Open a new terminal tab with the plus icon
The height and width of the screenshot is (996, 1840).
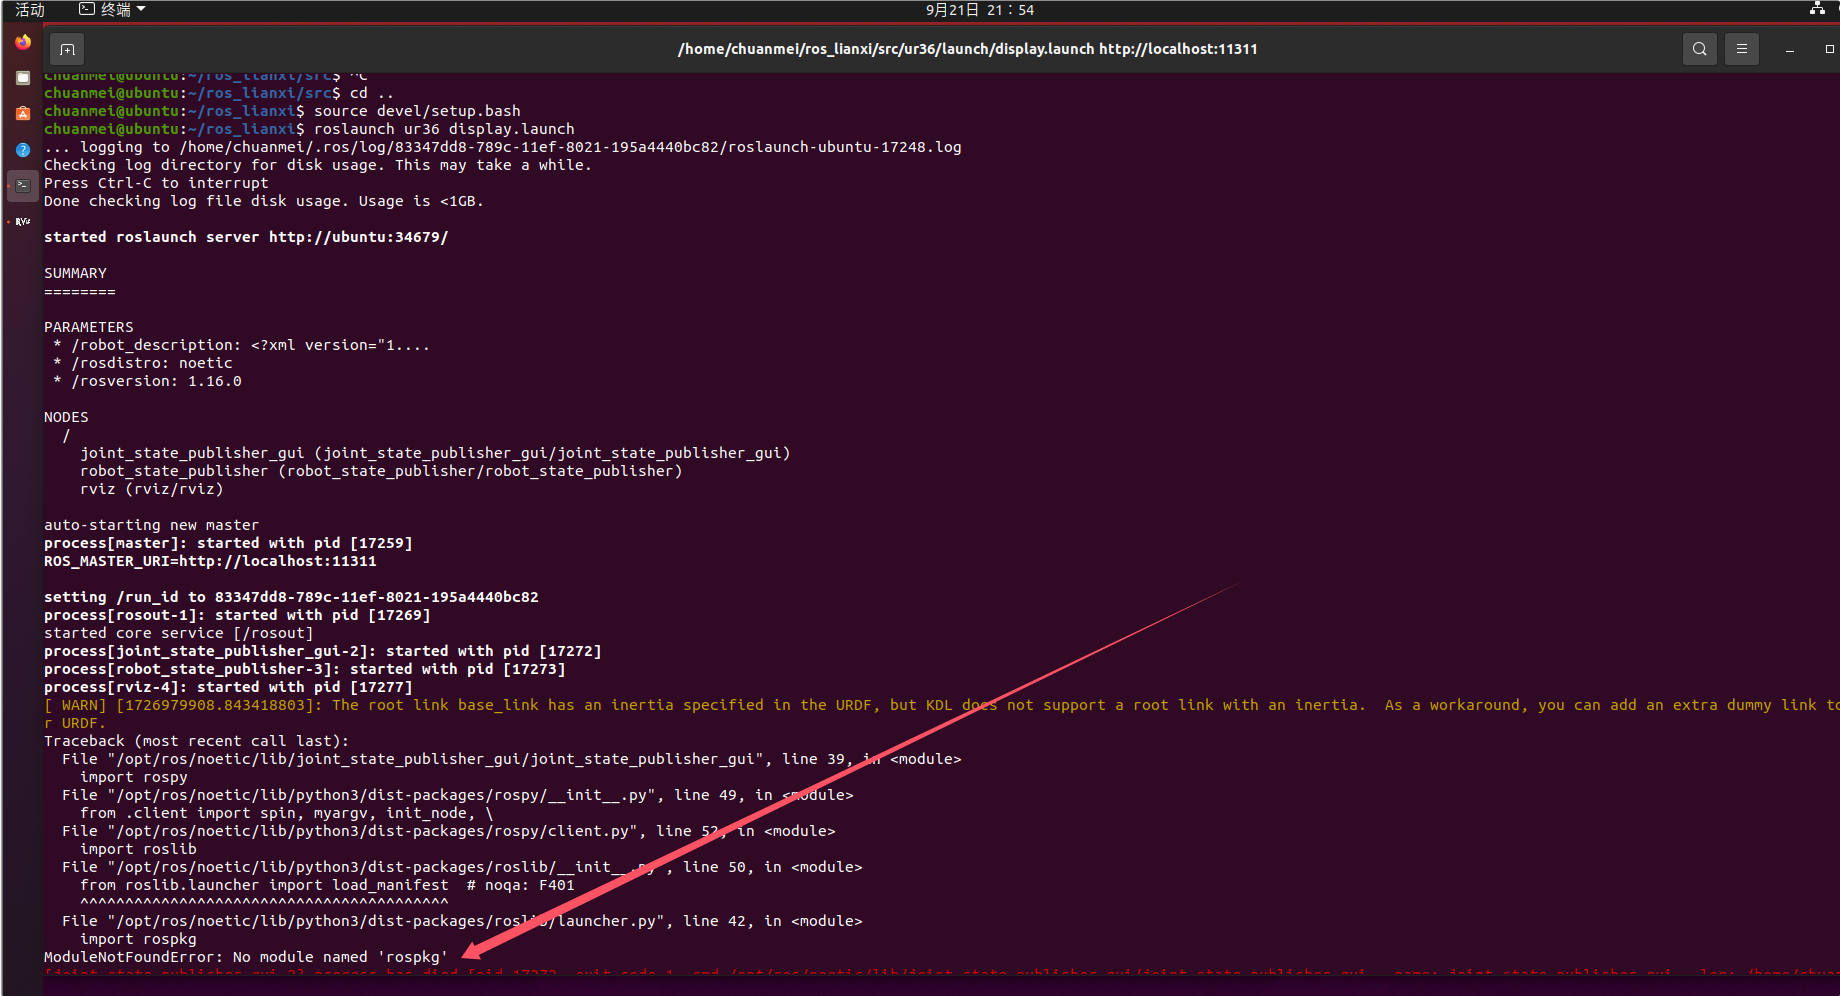66,48
